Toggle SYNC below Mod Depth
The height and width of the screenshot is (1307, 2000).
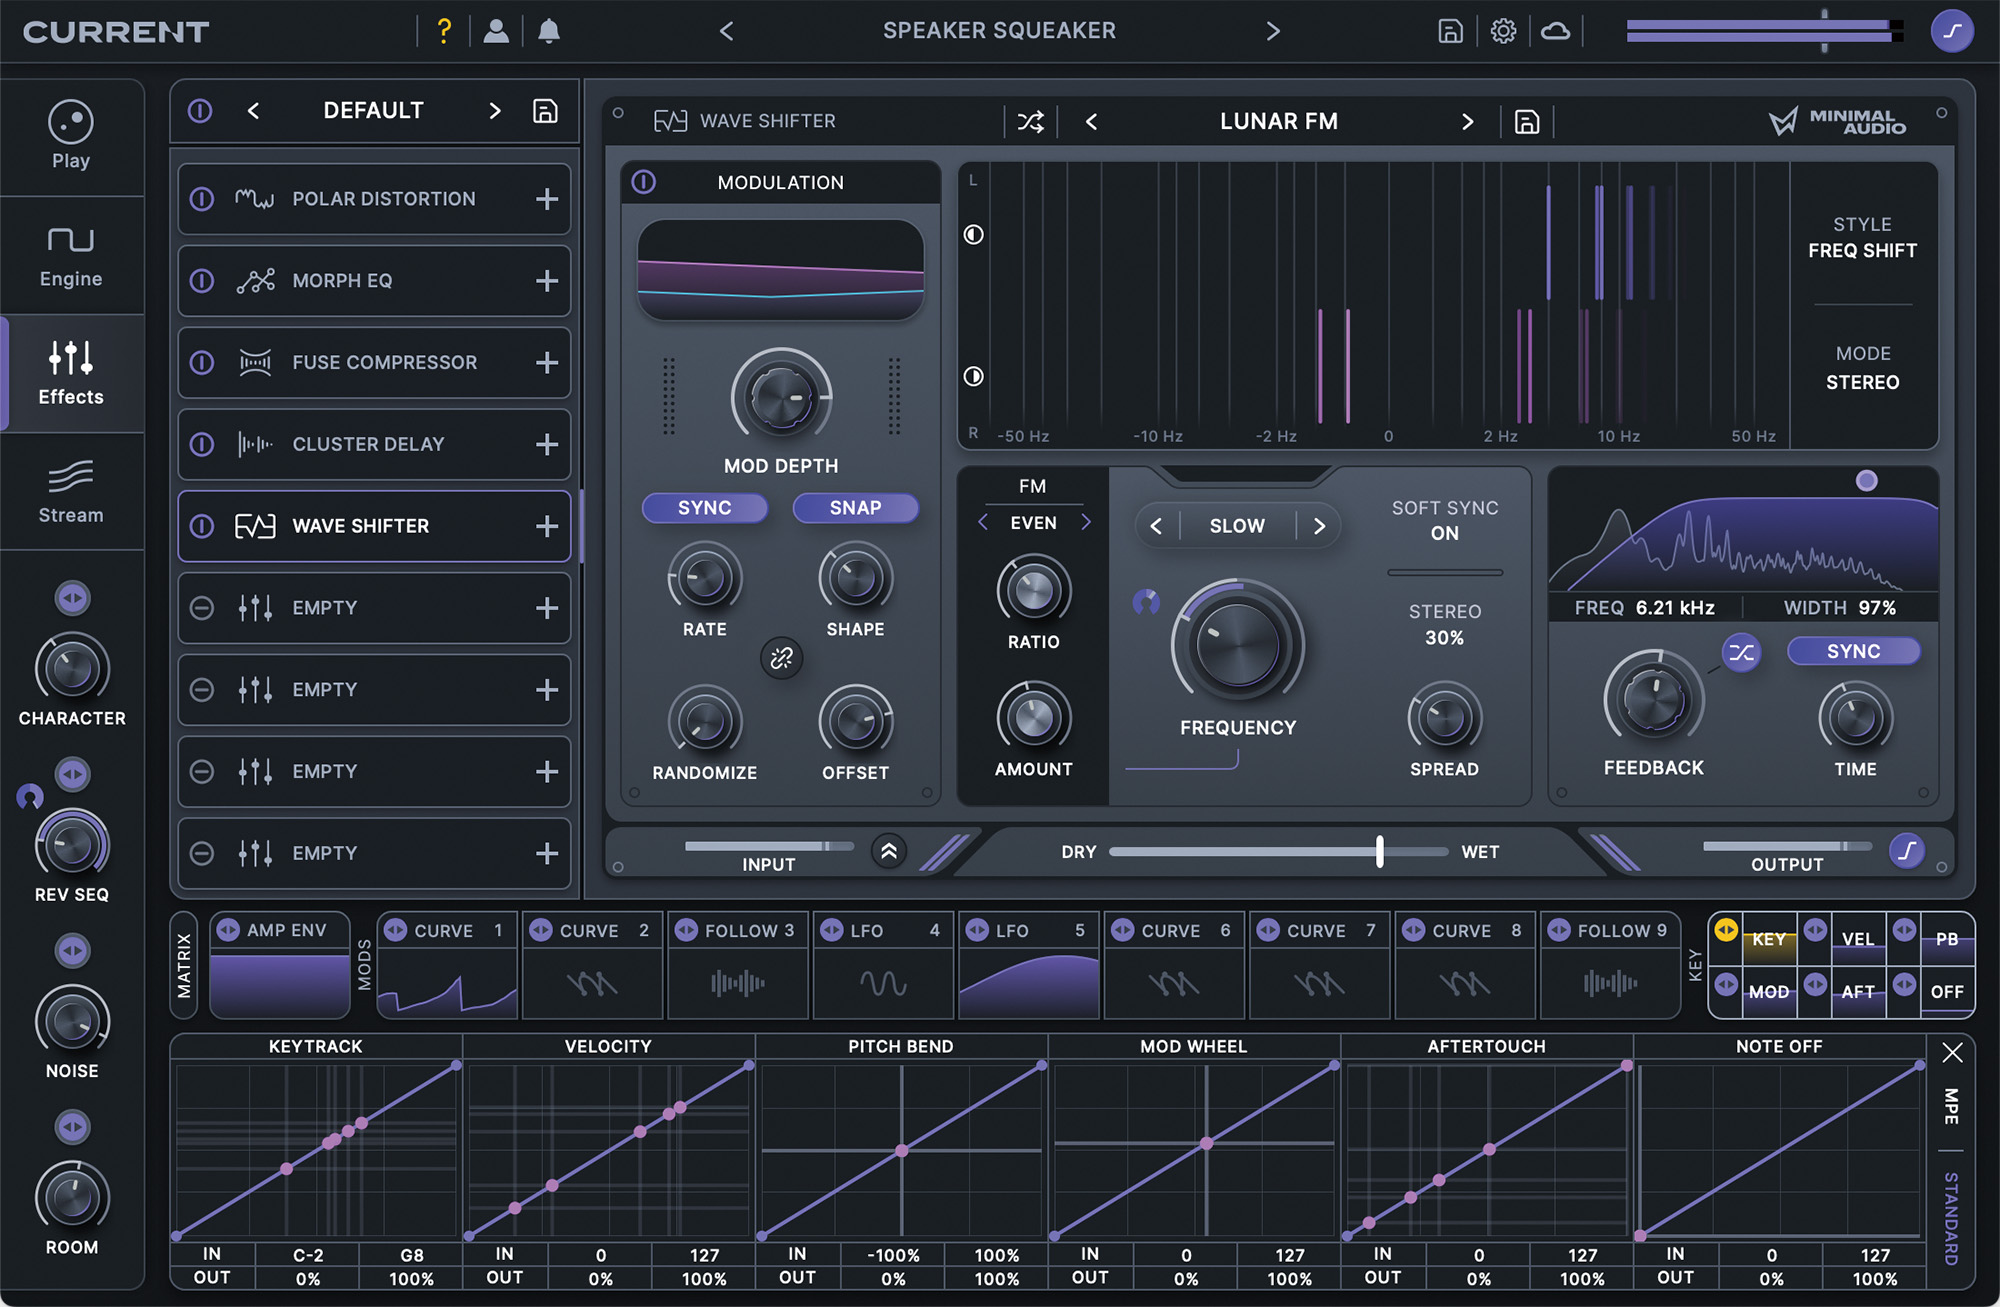704,508
